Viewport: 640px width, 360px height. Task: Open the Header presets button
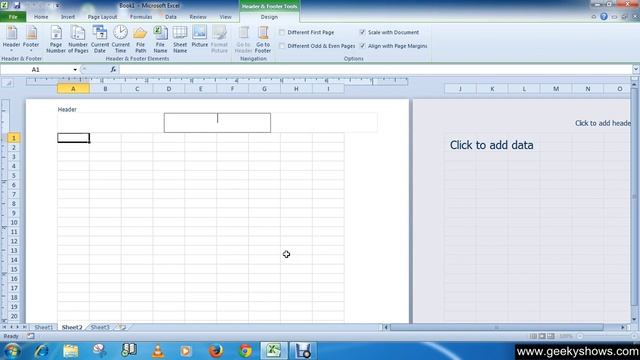[11, 39]
